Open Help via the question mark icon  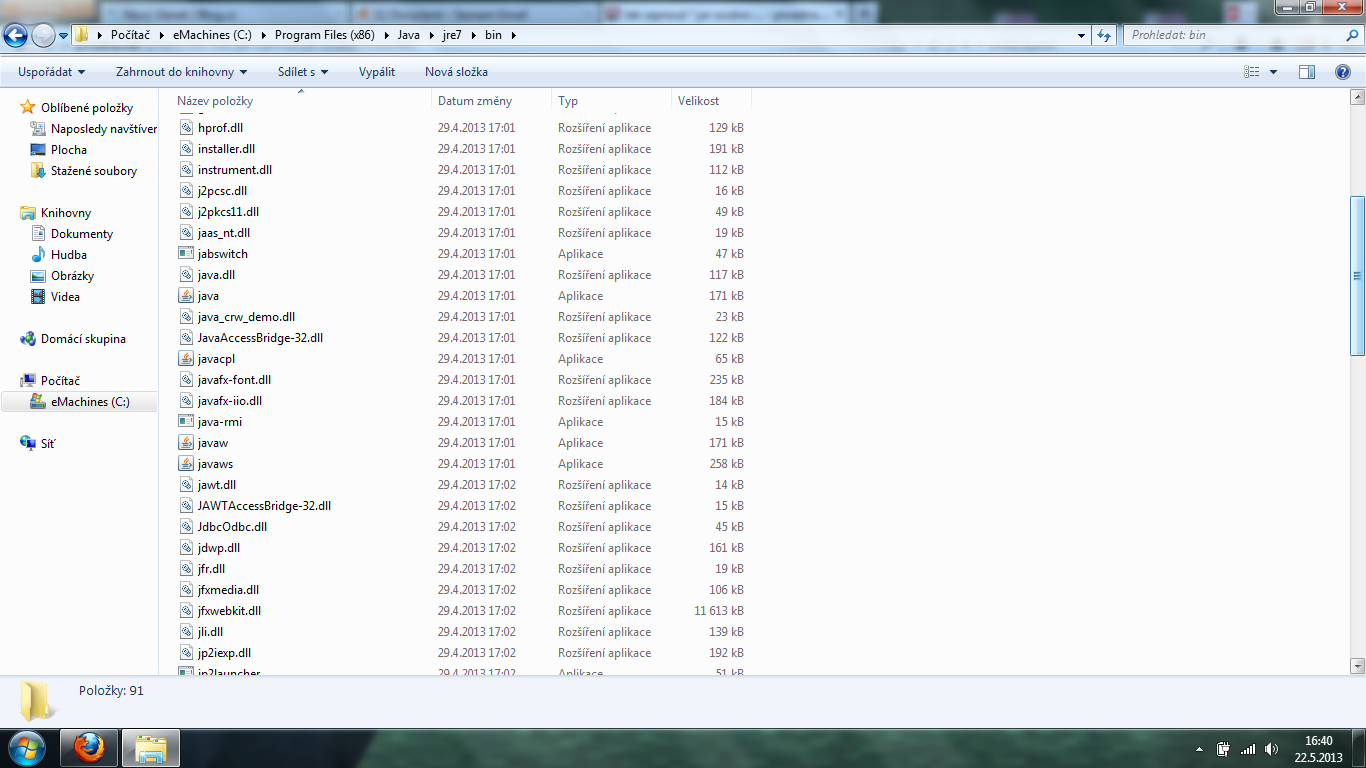pos(1343,72)
